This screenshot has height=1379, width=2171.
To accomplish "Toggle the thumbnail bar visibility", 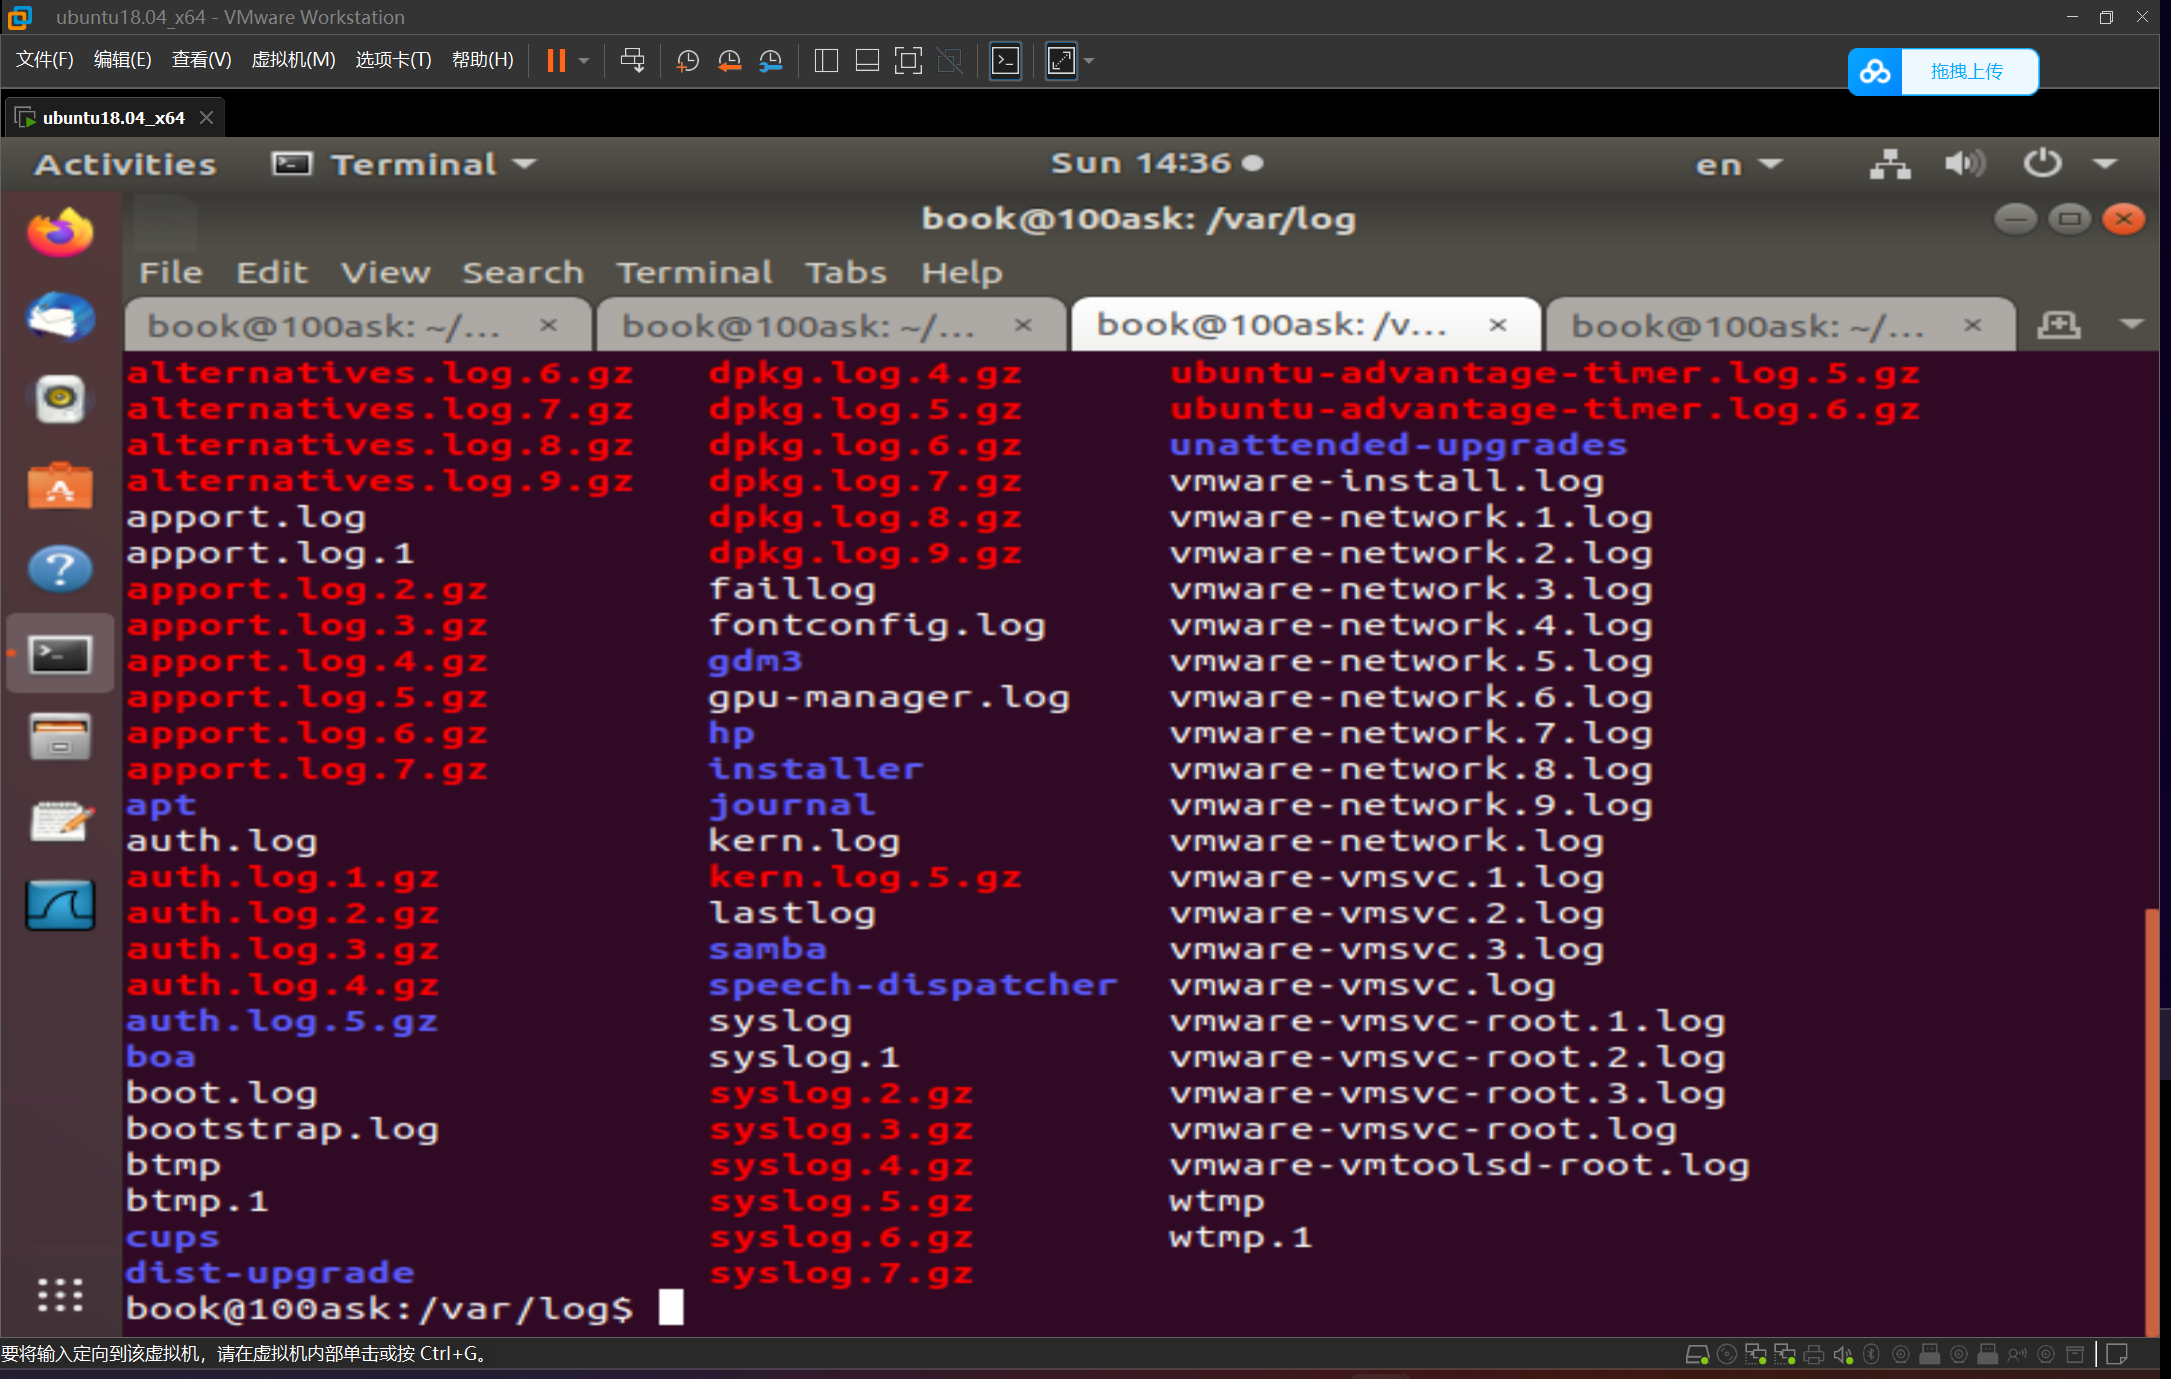I will (x=866, y=60).
